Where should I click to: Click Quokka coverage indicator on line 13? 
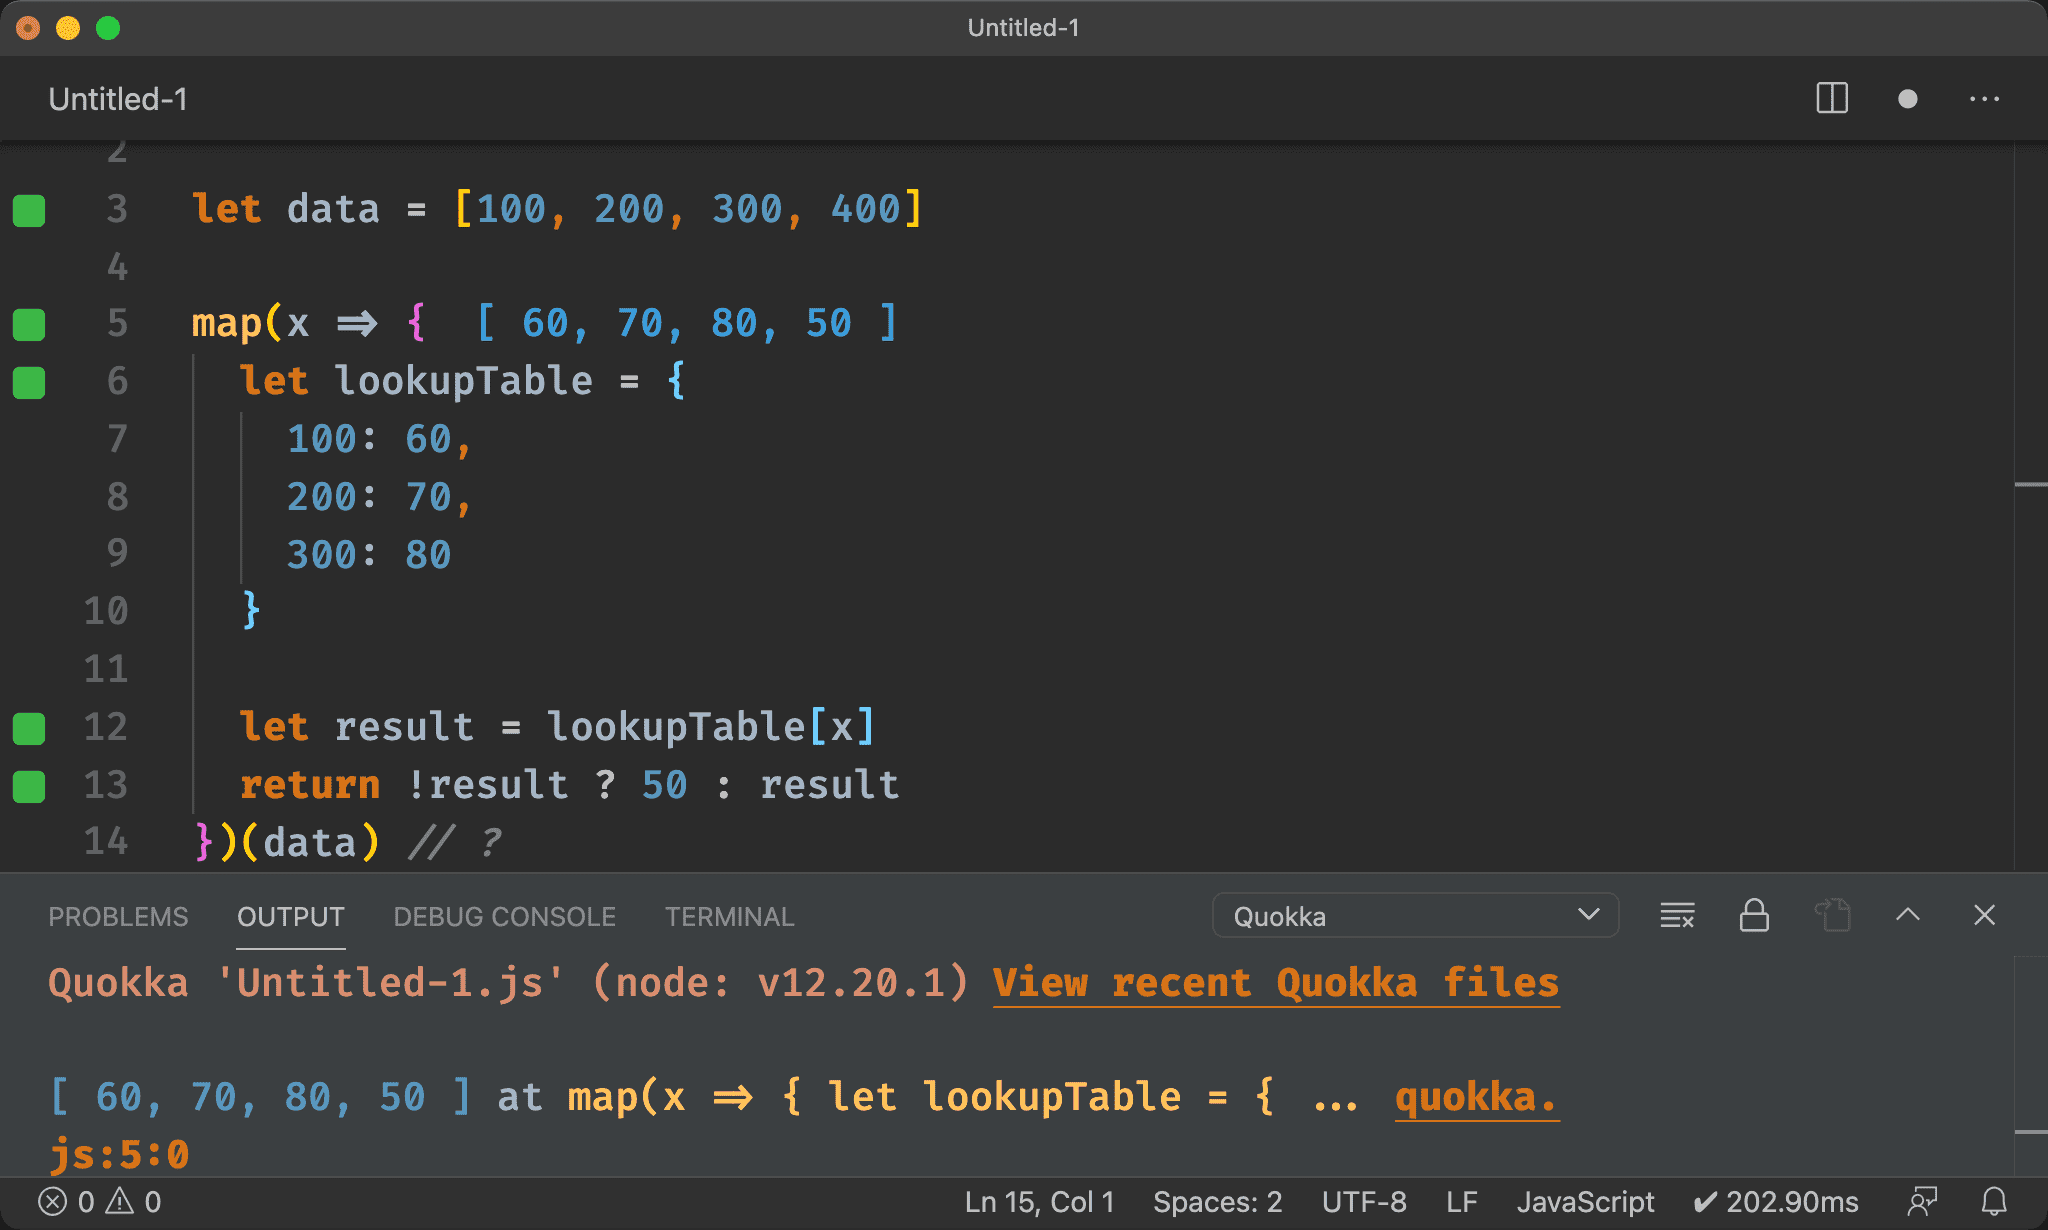(29, 786)
